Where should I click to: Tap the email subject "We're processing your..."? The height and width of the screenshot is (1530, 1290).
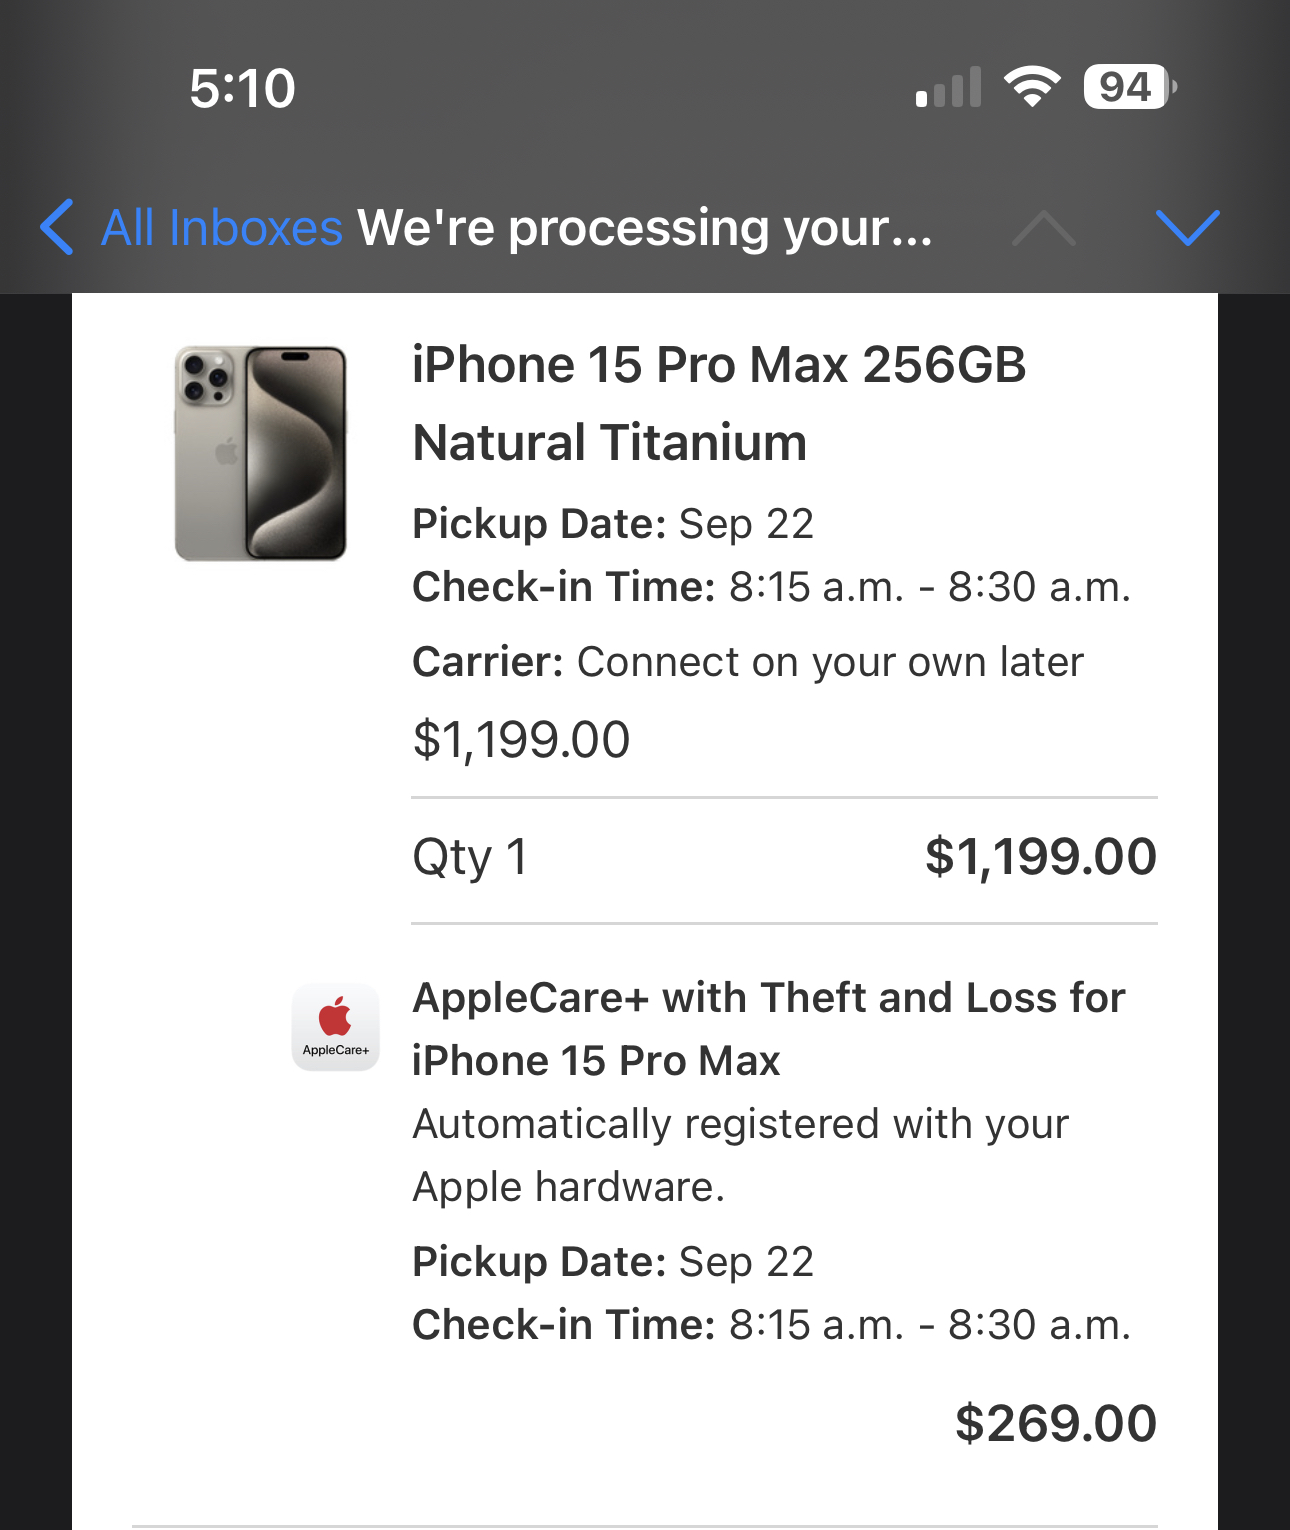[x=645, y=228]
